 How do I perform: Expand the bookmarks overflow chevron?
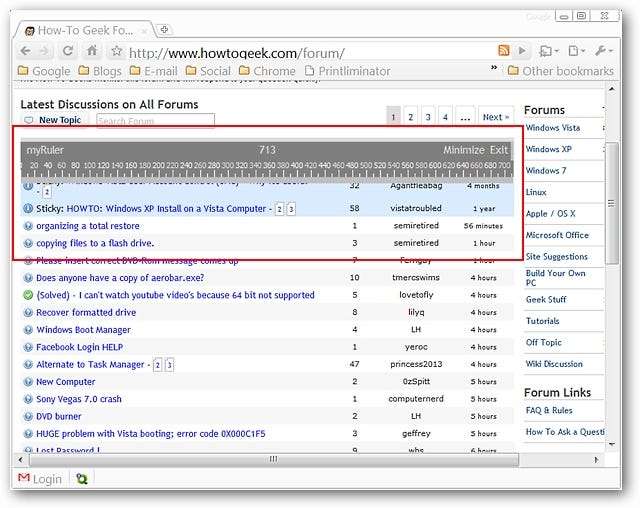494,70
